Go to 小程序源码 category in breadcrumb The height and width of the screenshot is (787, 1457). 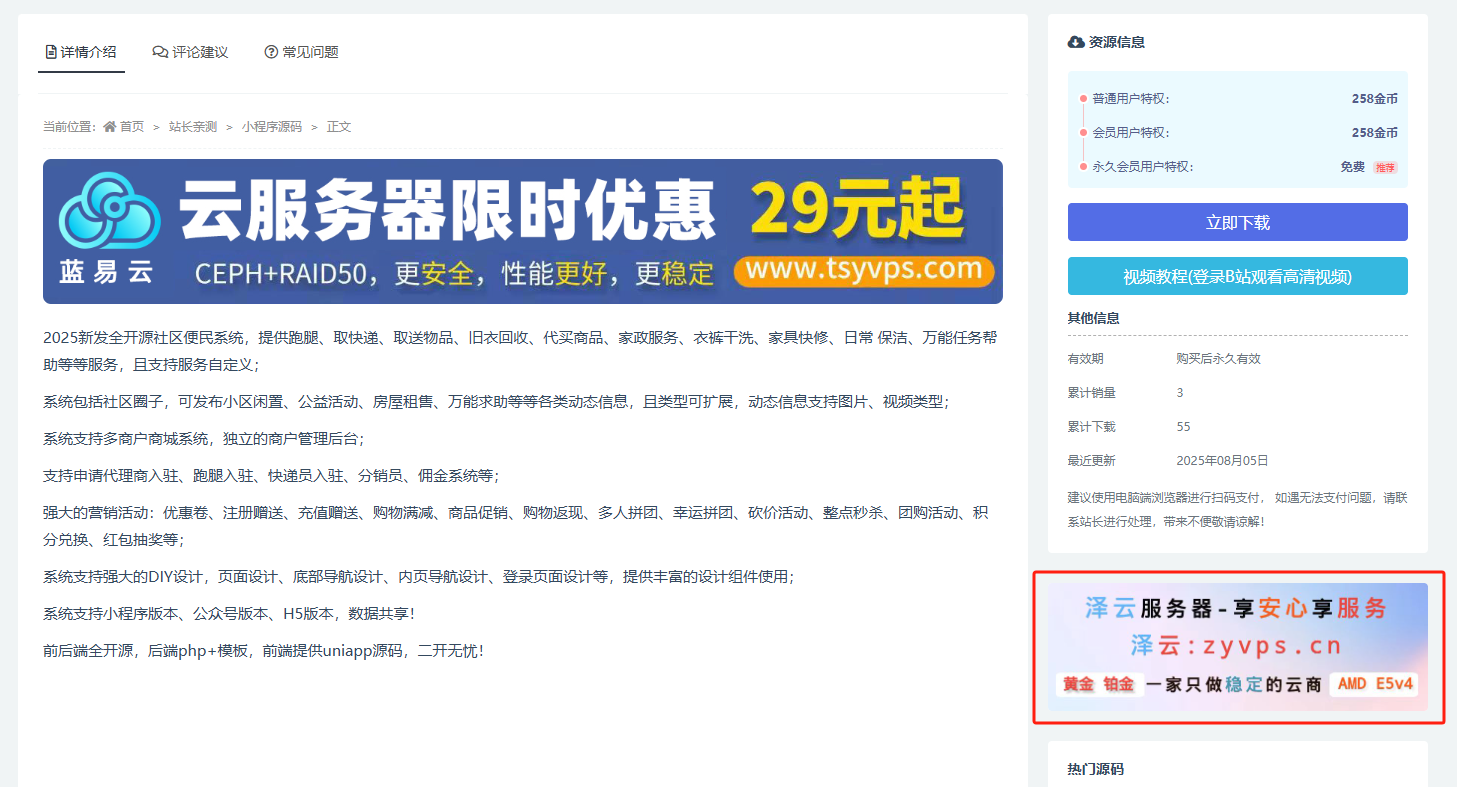click(x=271, y=127)
